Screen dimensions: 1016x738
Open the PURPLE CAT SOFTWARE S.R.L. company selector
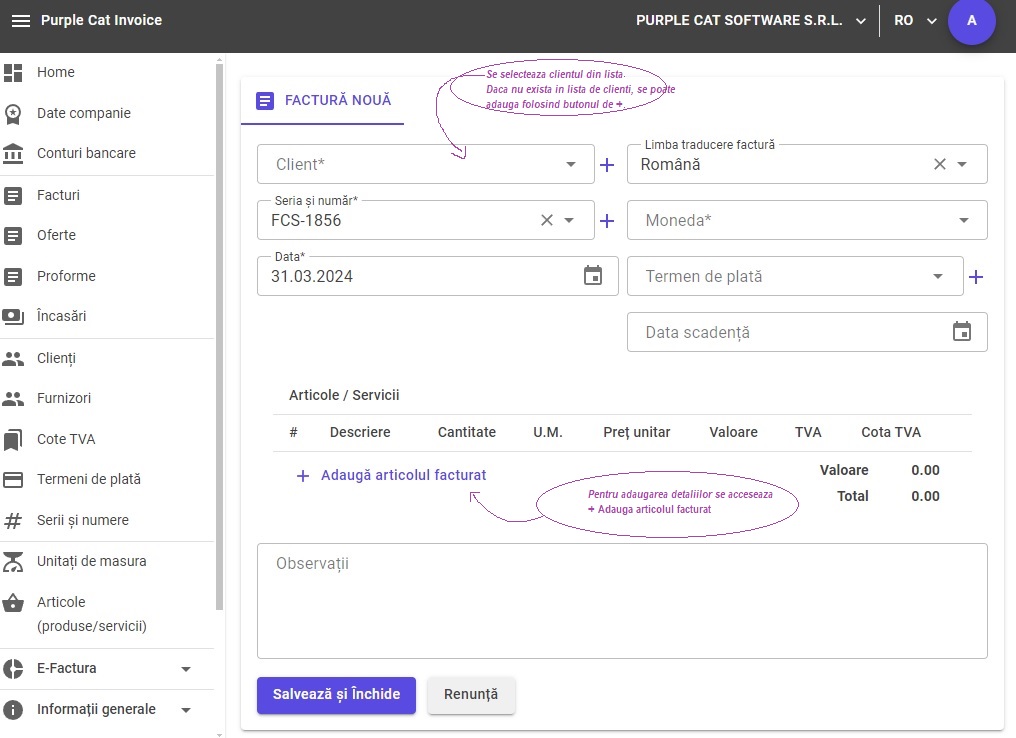(x=751, y=21)
